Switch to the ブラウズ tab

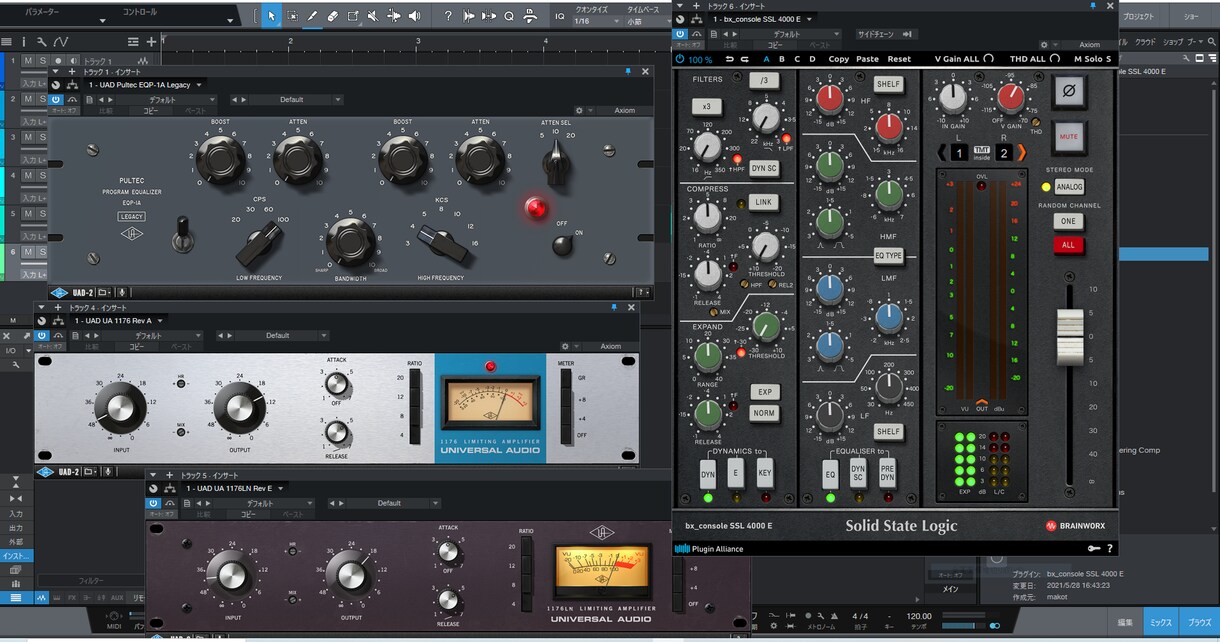click(1199, 622)
